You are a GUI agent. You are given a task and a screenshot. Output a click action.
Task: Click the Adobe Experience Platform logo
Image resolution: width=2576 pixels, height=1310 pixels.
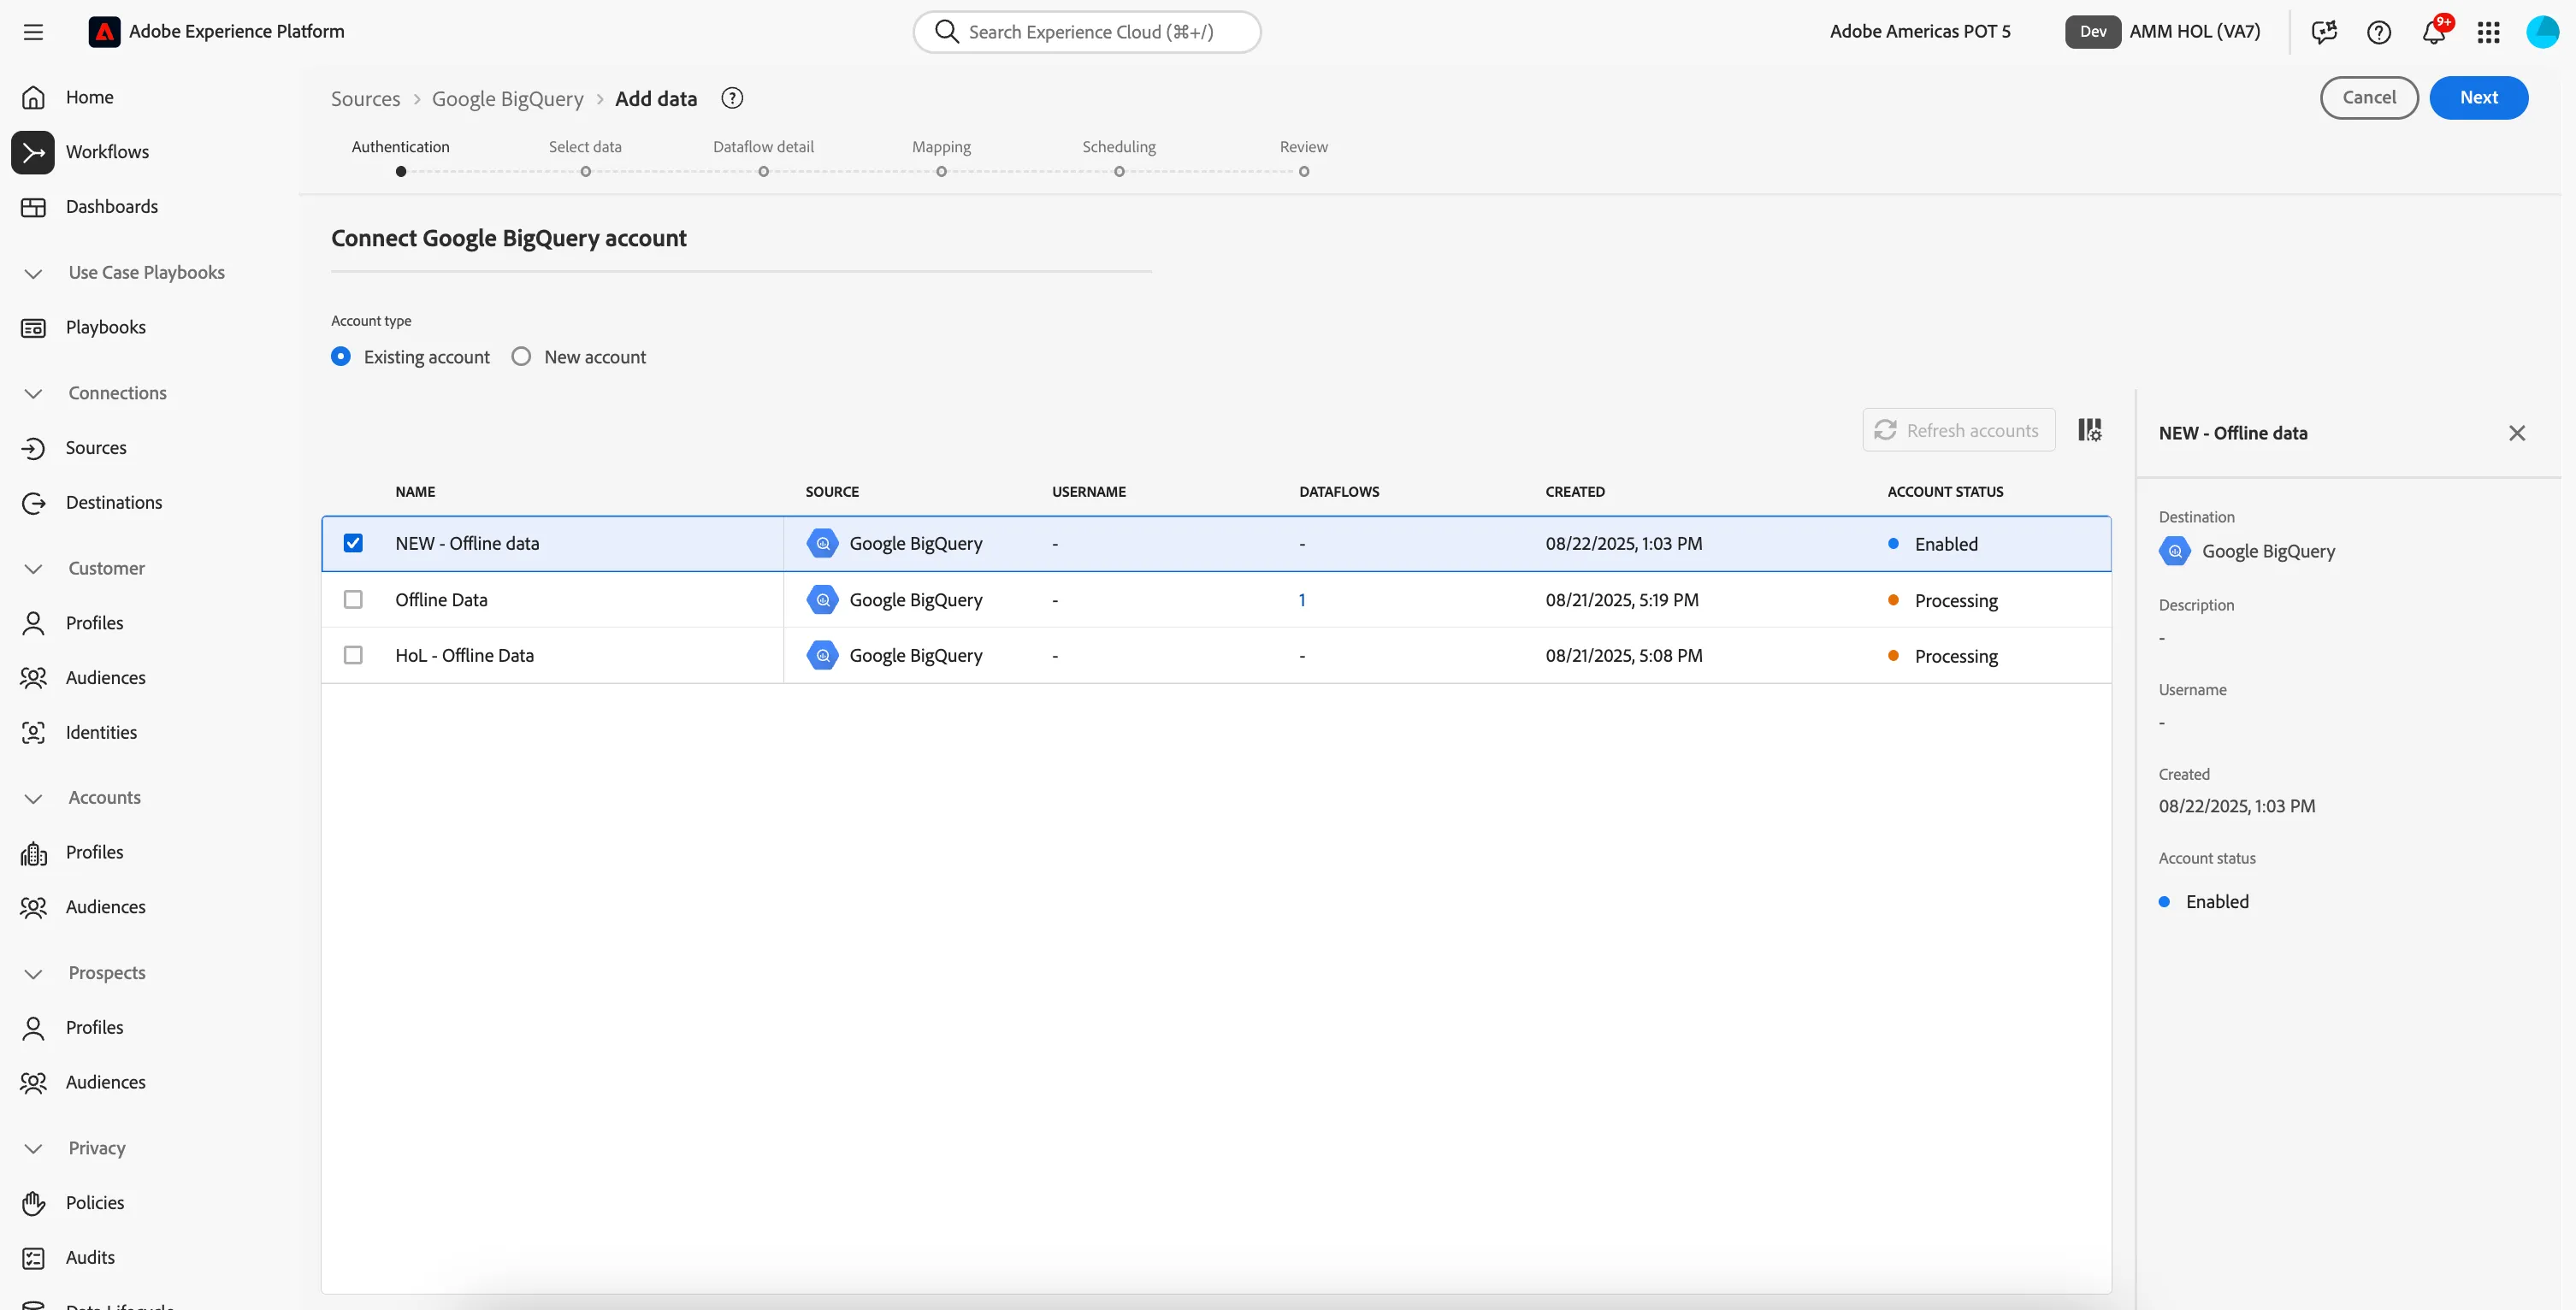104,32
